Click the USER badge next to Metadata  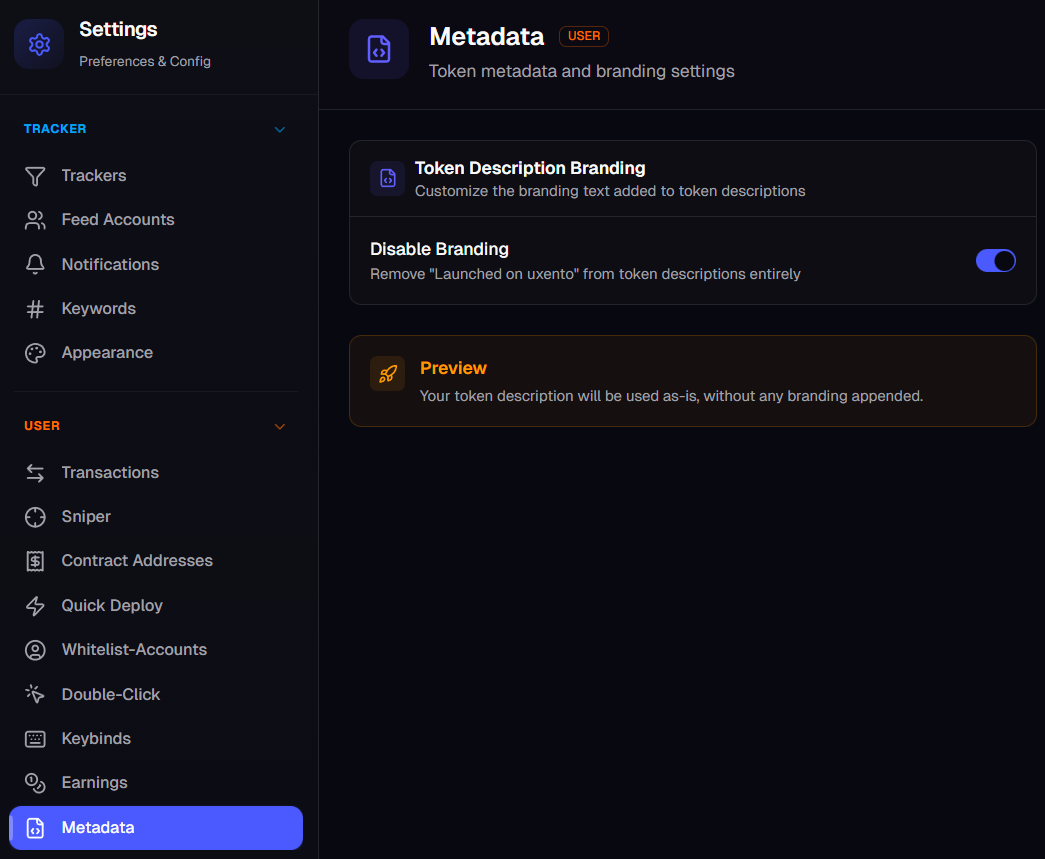584,36
